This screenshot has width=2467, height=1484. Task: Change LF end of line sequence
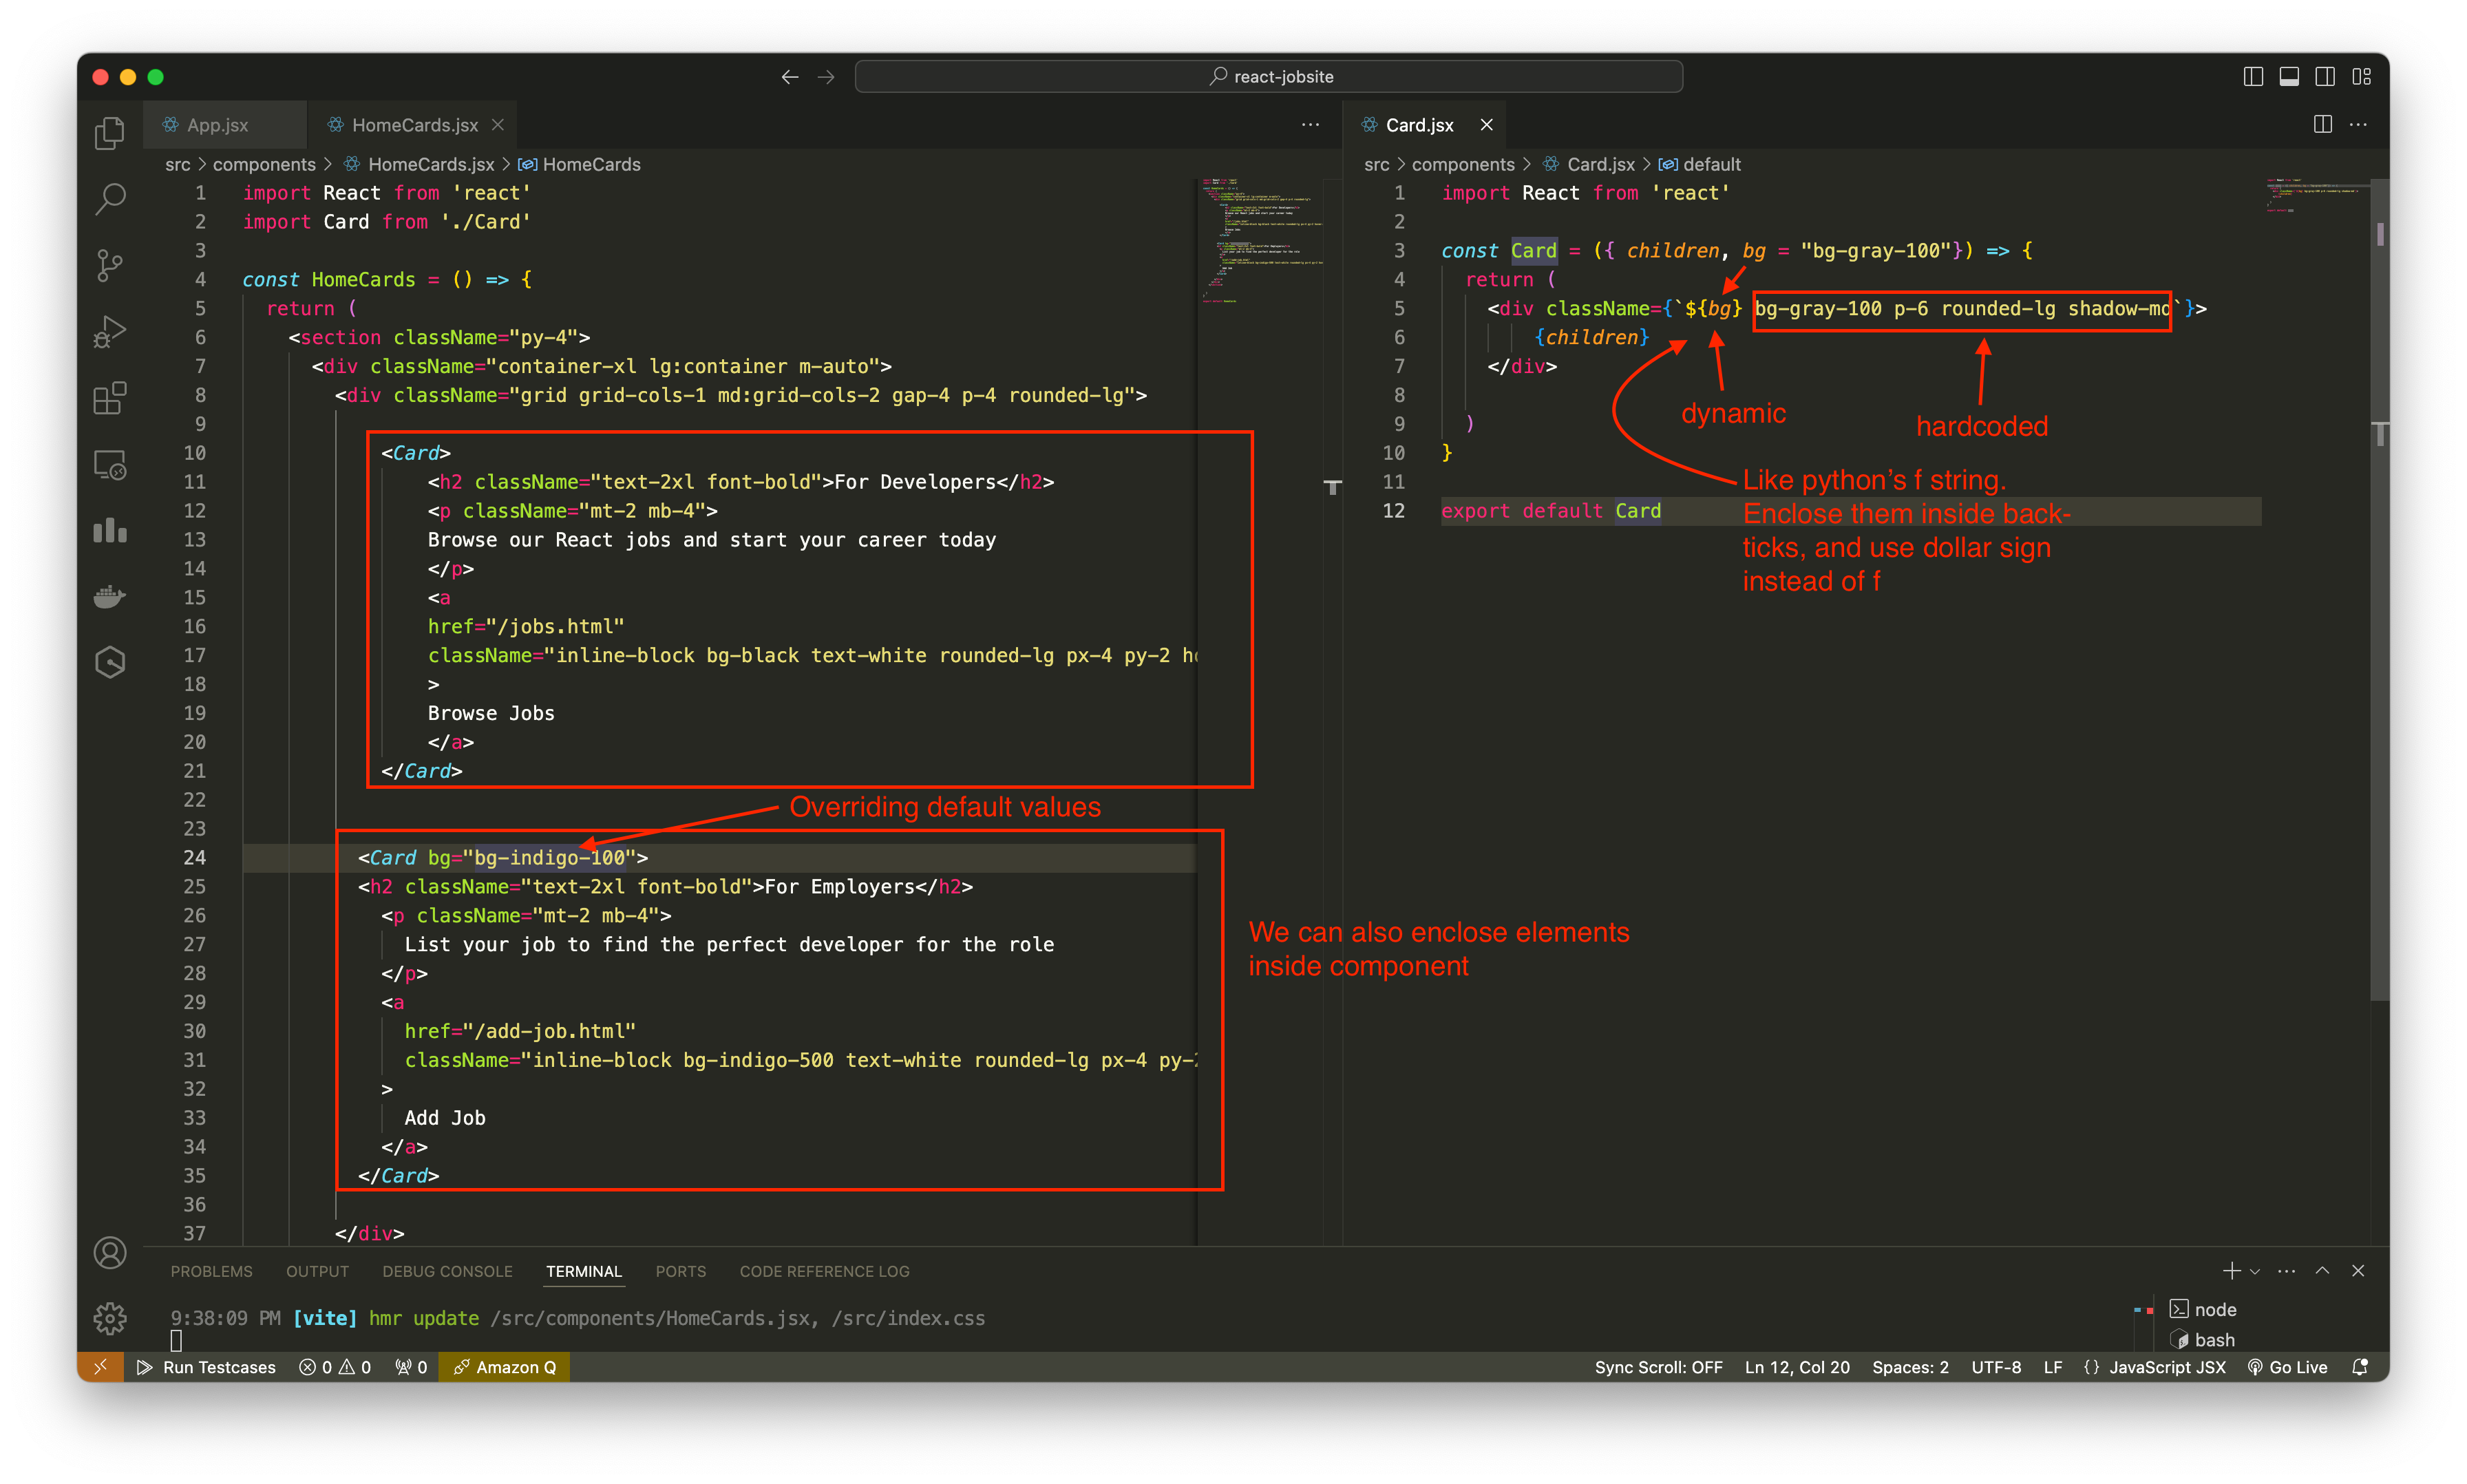2053,1367
